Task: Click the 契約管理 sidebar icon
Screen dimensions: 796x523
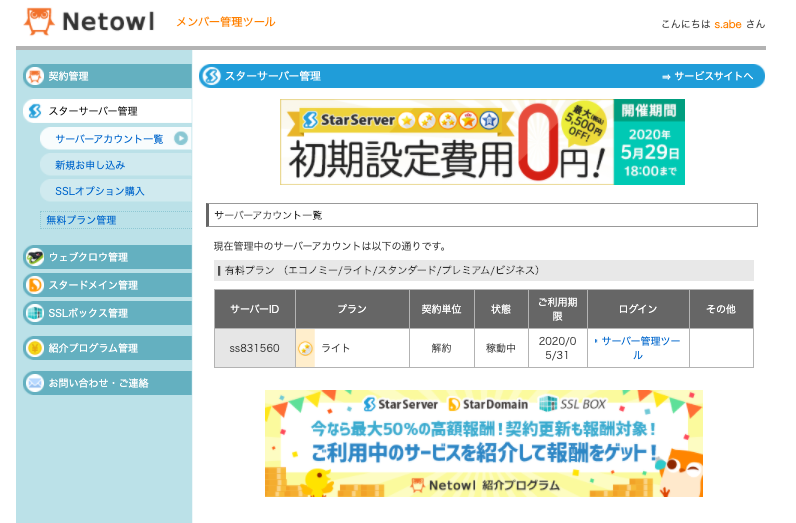Action: coord(34,76)
